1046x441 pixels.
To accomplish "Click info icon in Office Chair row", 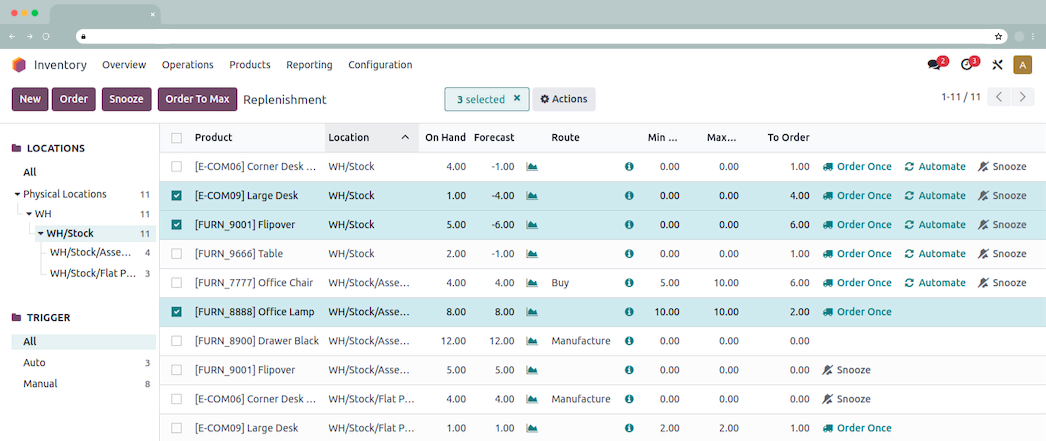I will click(x=629, y=283).
